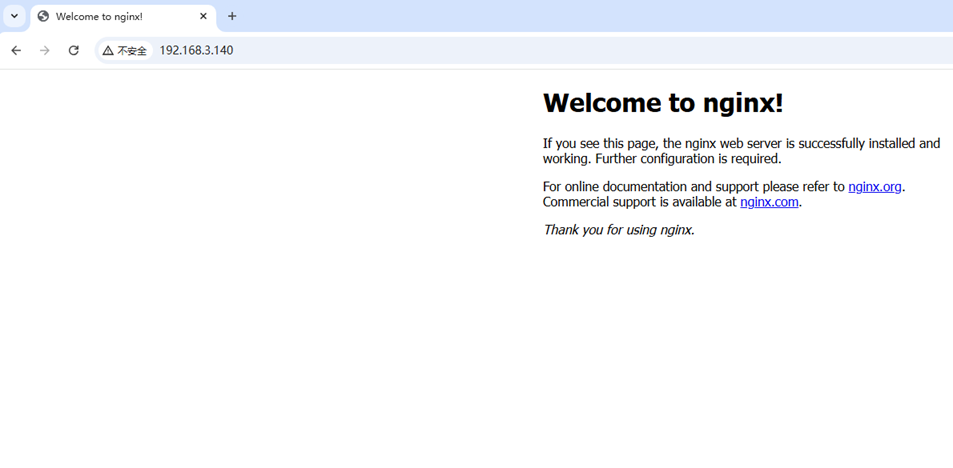The height and width of the screenshot is (468, 953).
Task: Open the nginx.org link
Action: click(x=875, y=187)
